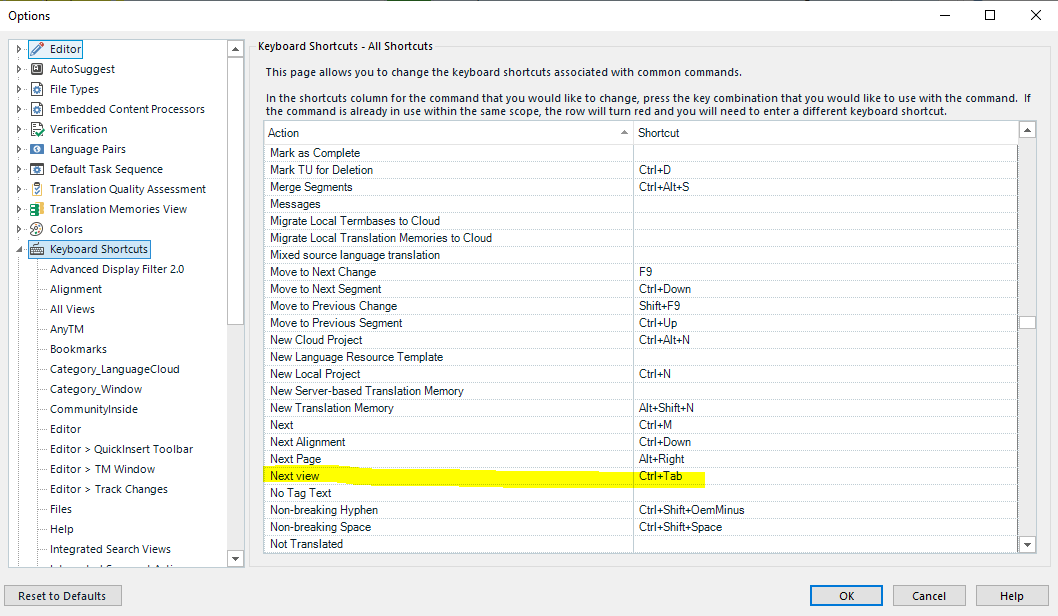This screenshot has width=1058, height=616.
Task: Select Editor > QuickInsert Toolbar category
Action: coord(121,449)
